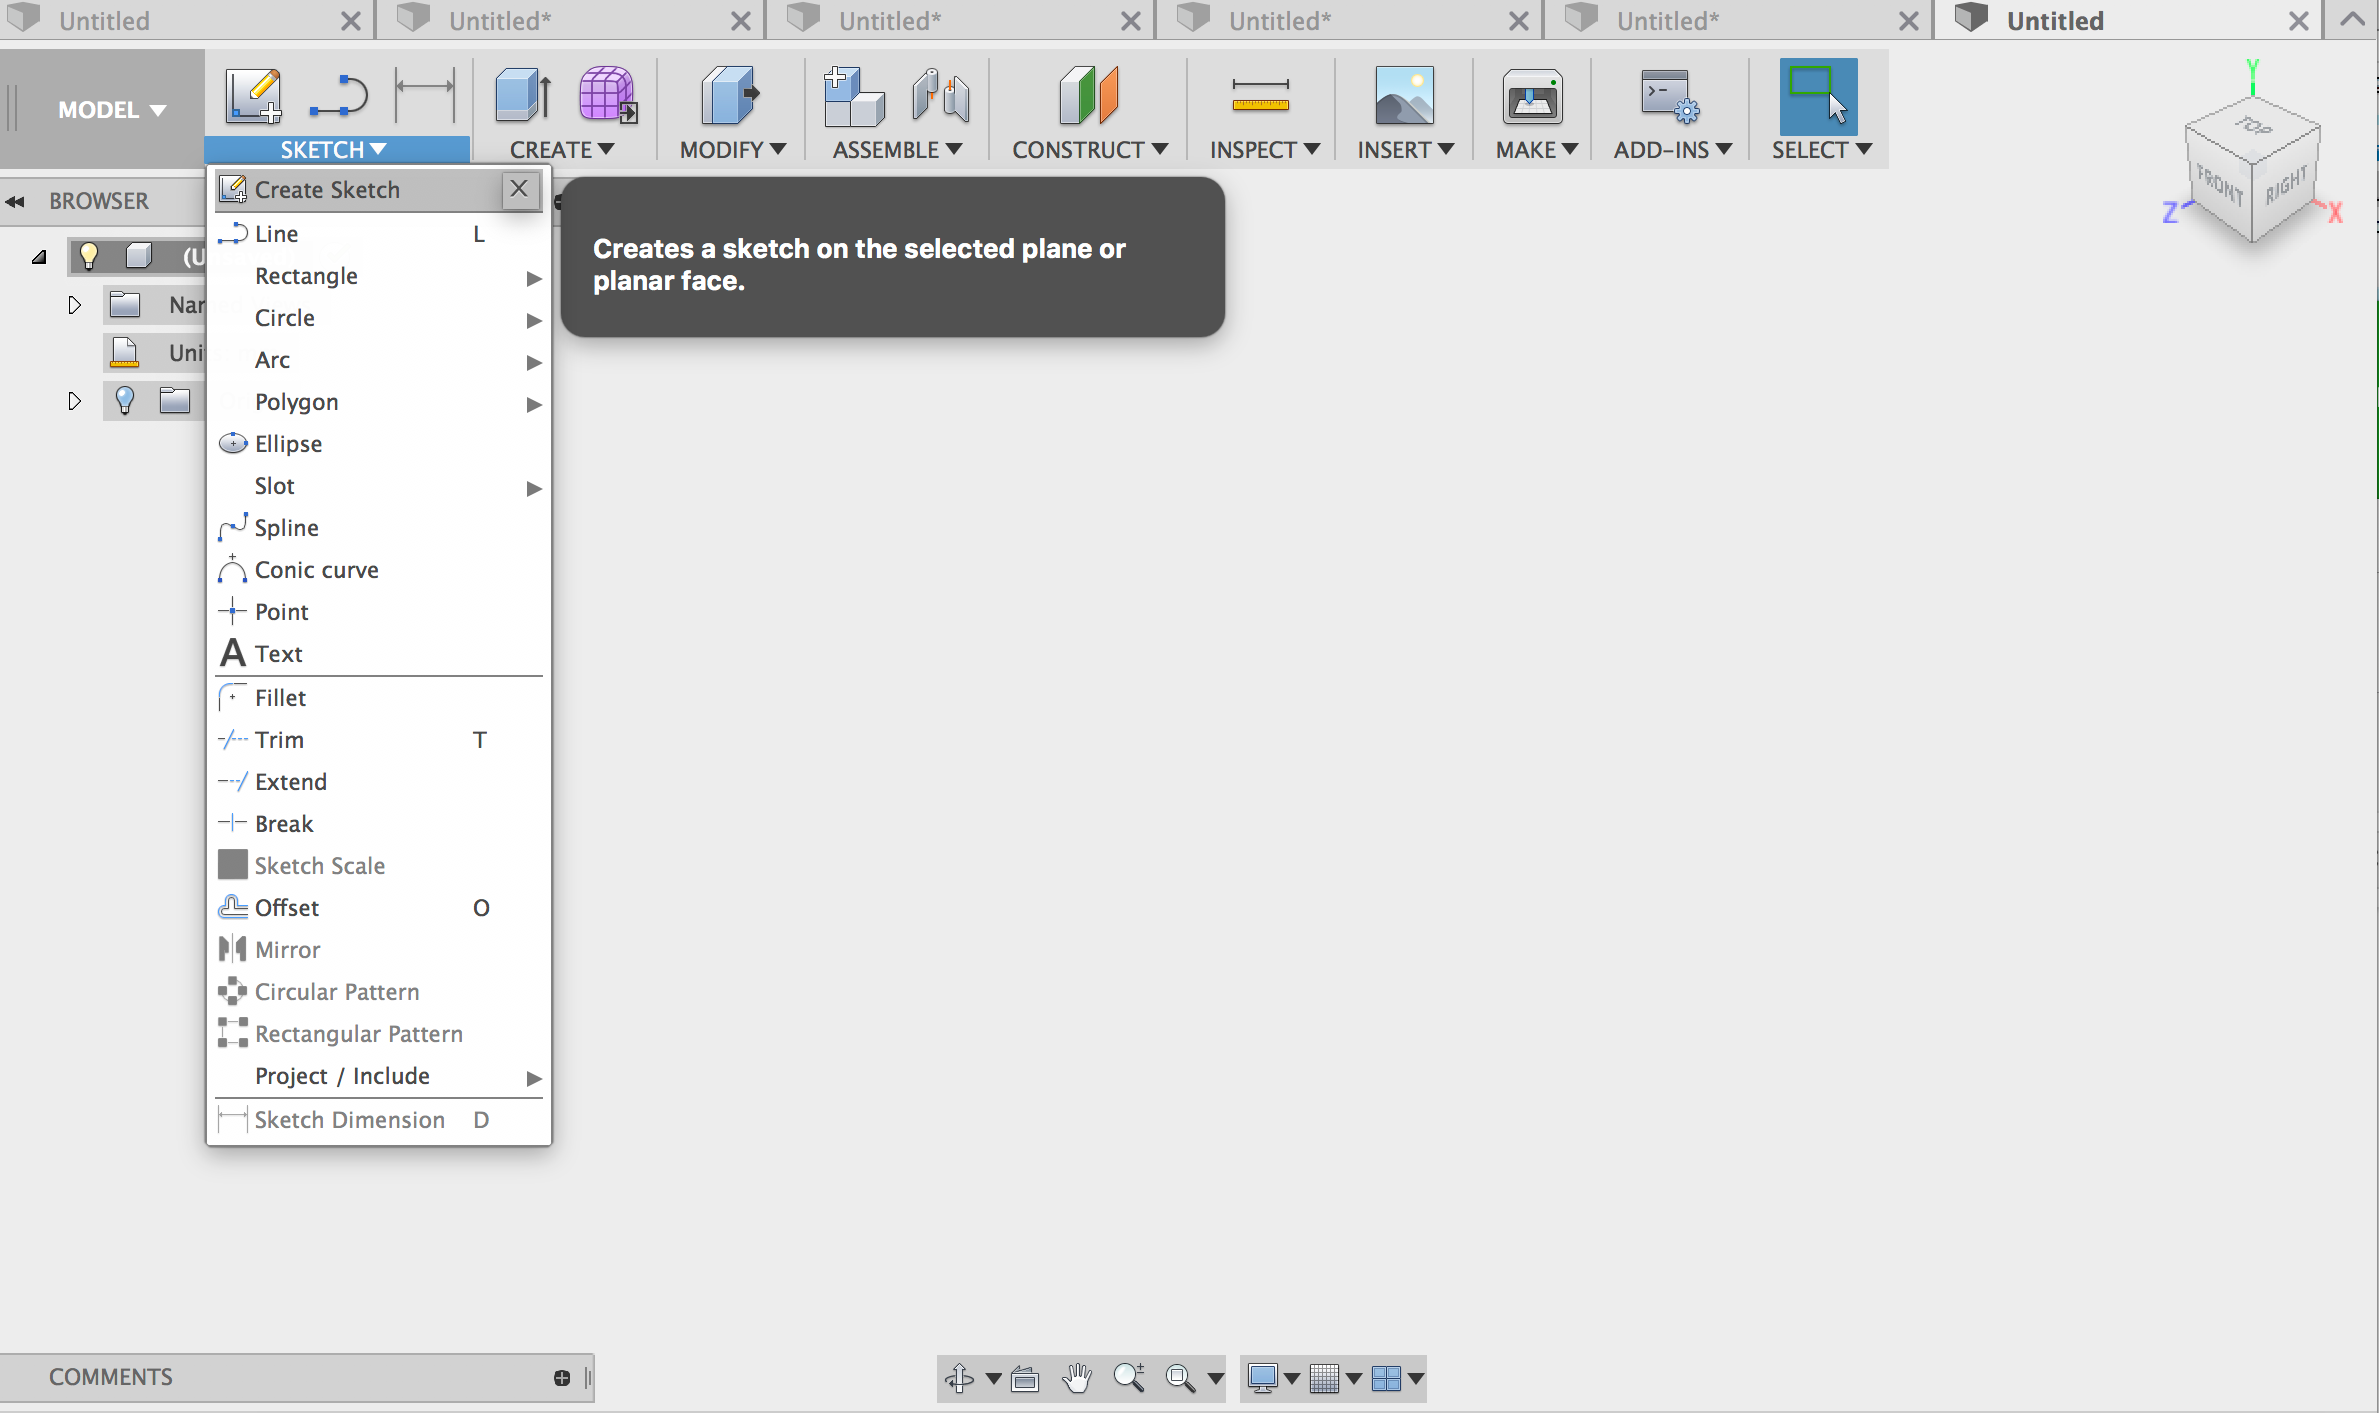Viewport: 2379px width, 1413px height.
Task: Open the MODIFY dropdown menu
Action: pyautogui.click(x=732, y=149)
